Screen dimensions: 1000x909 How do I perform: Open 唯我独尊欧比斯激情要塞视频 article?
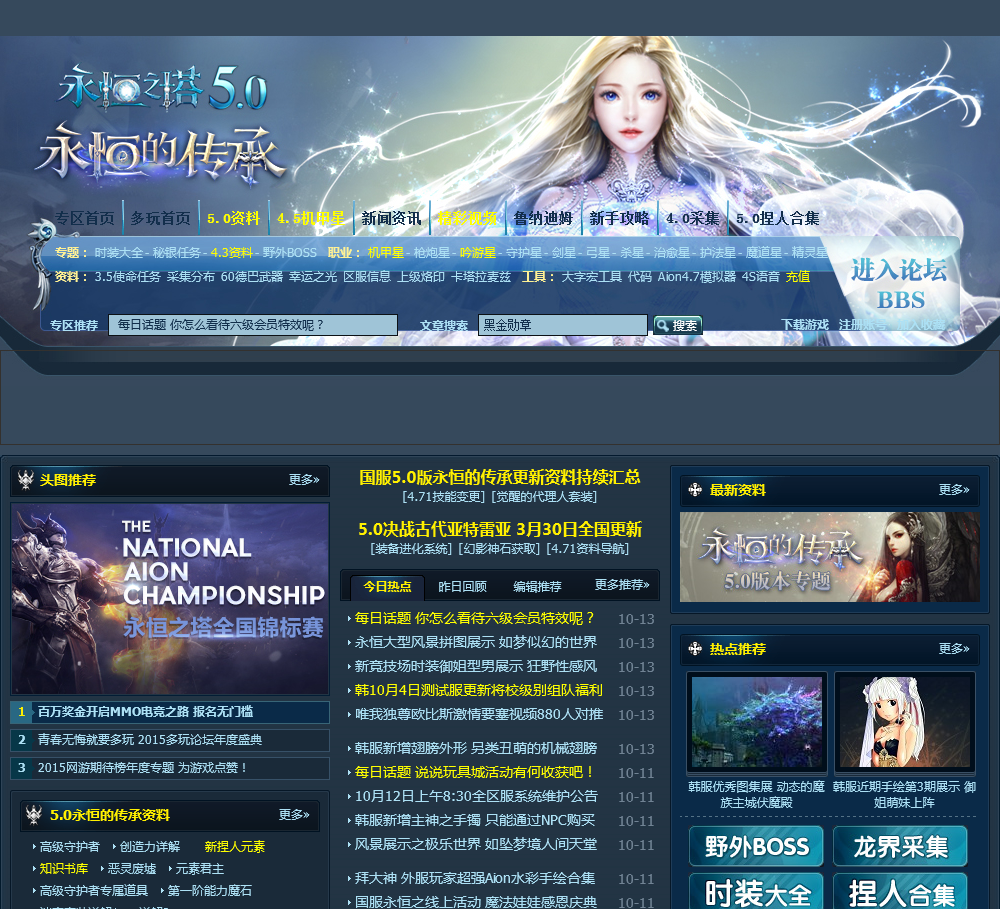478,714
